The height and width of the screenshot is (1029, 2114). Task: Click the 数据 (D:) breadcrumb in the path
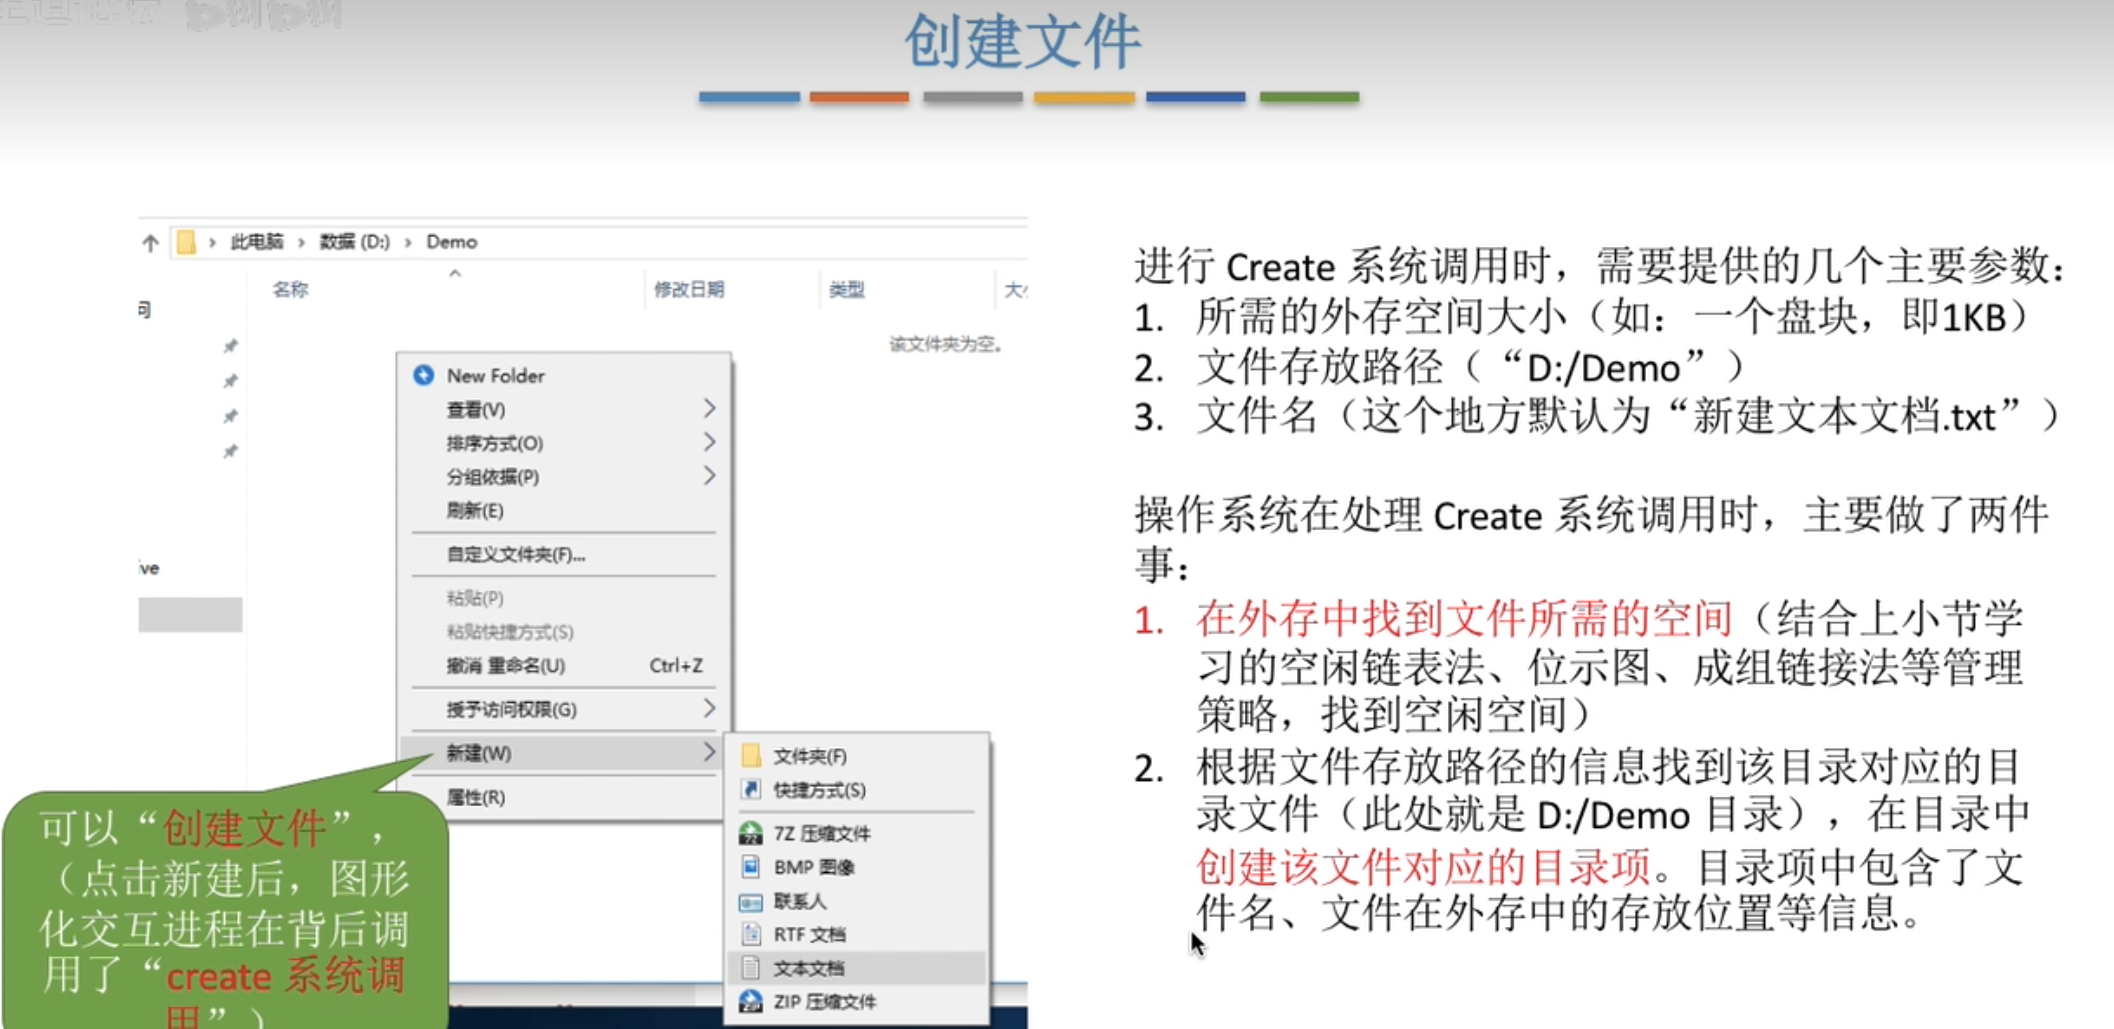coord(354,242)
